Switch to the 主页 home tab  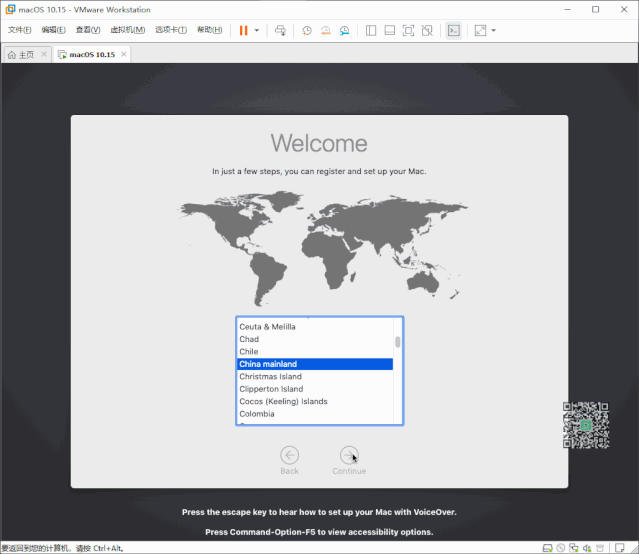tap(21, 54)
